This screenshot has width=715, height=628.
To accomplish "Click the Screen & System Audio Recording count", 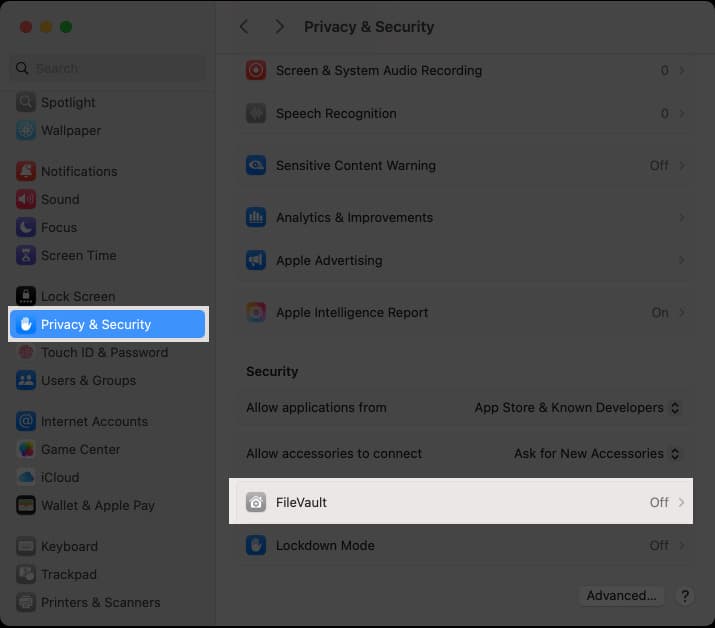I will [664, 70].
